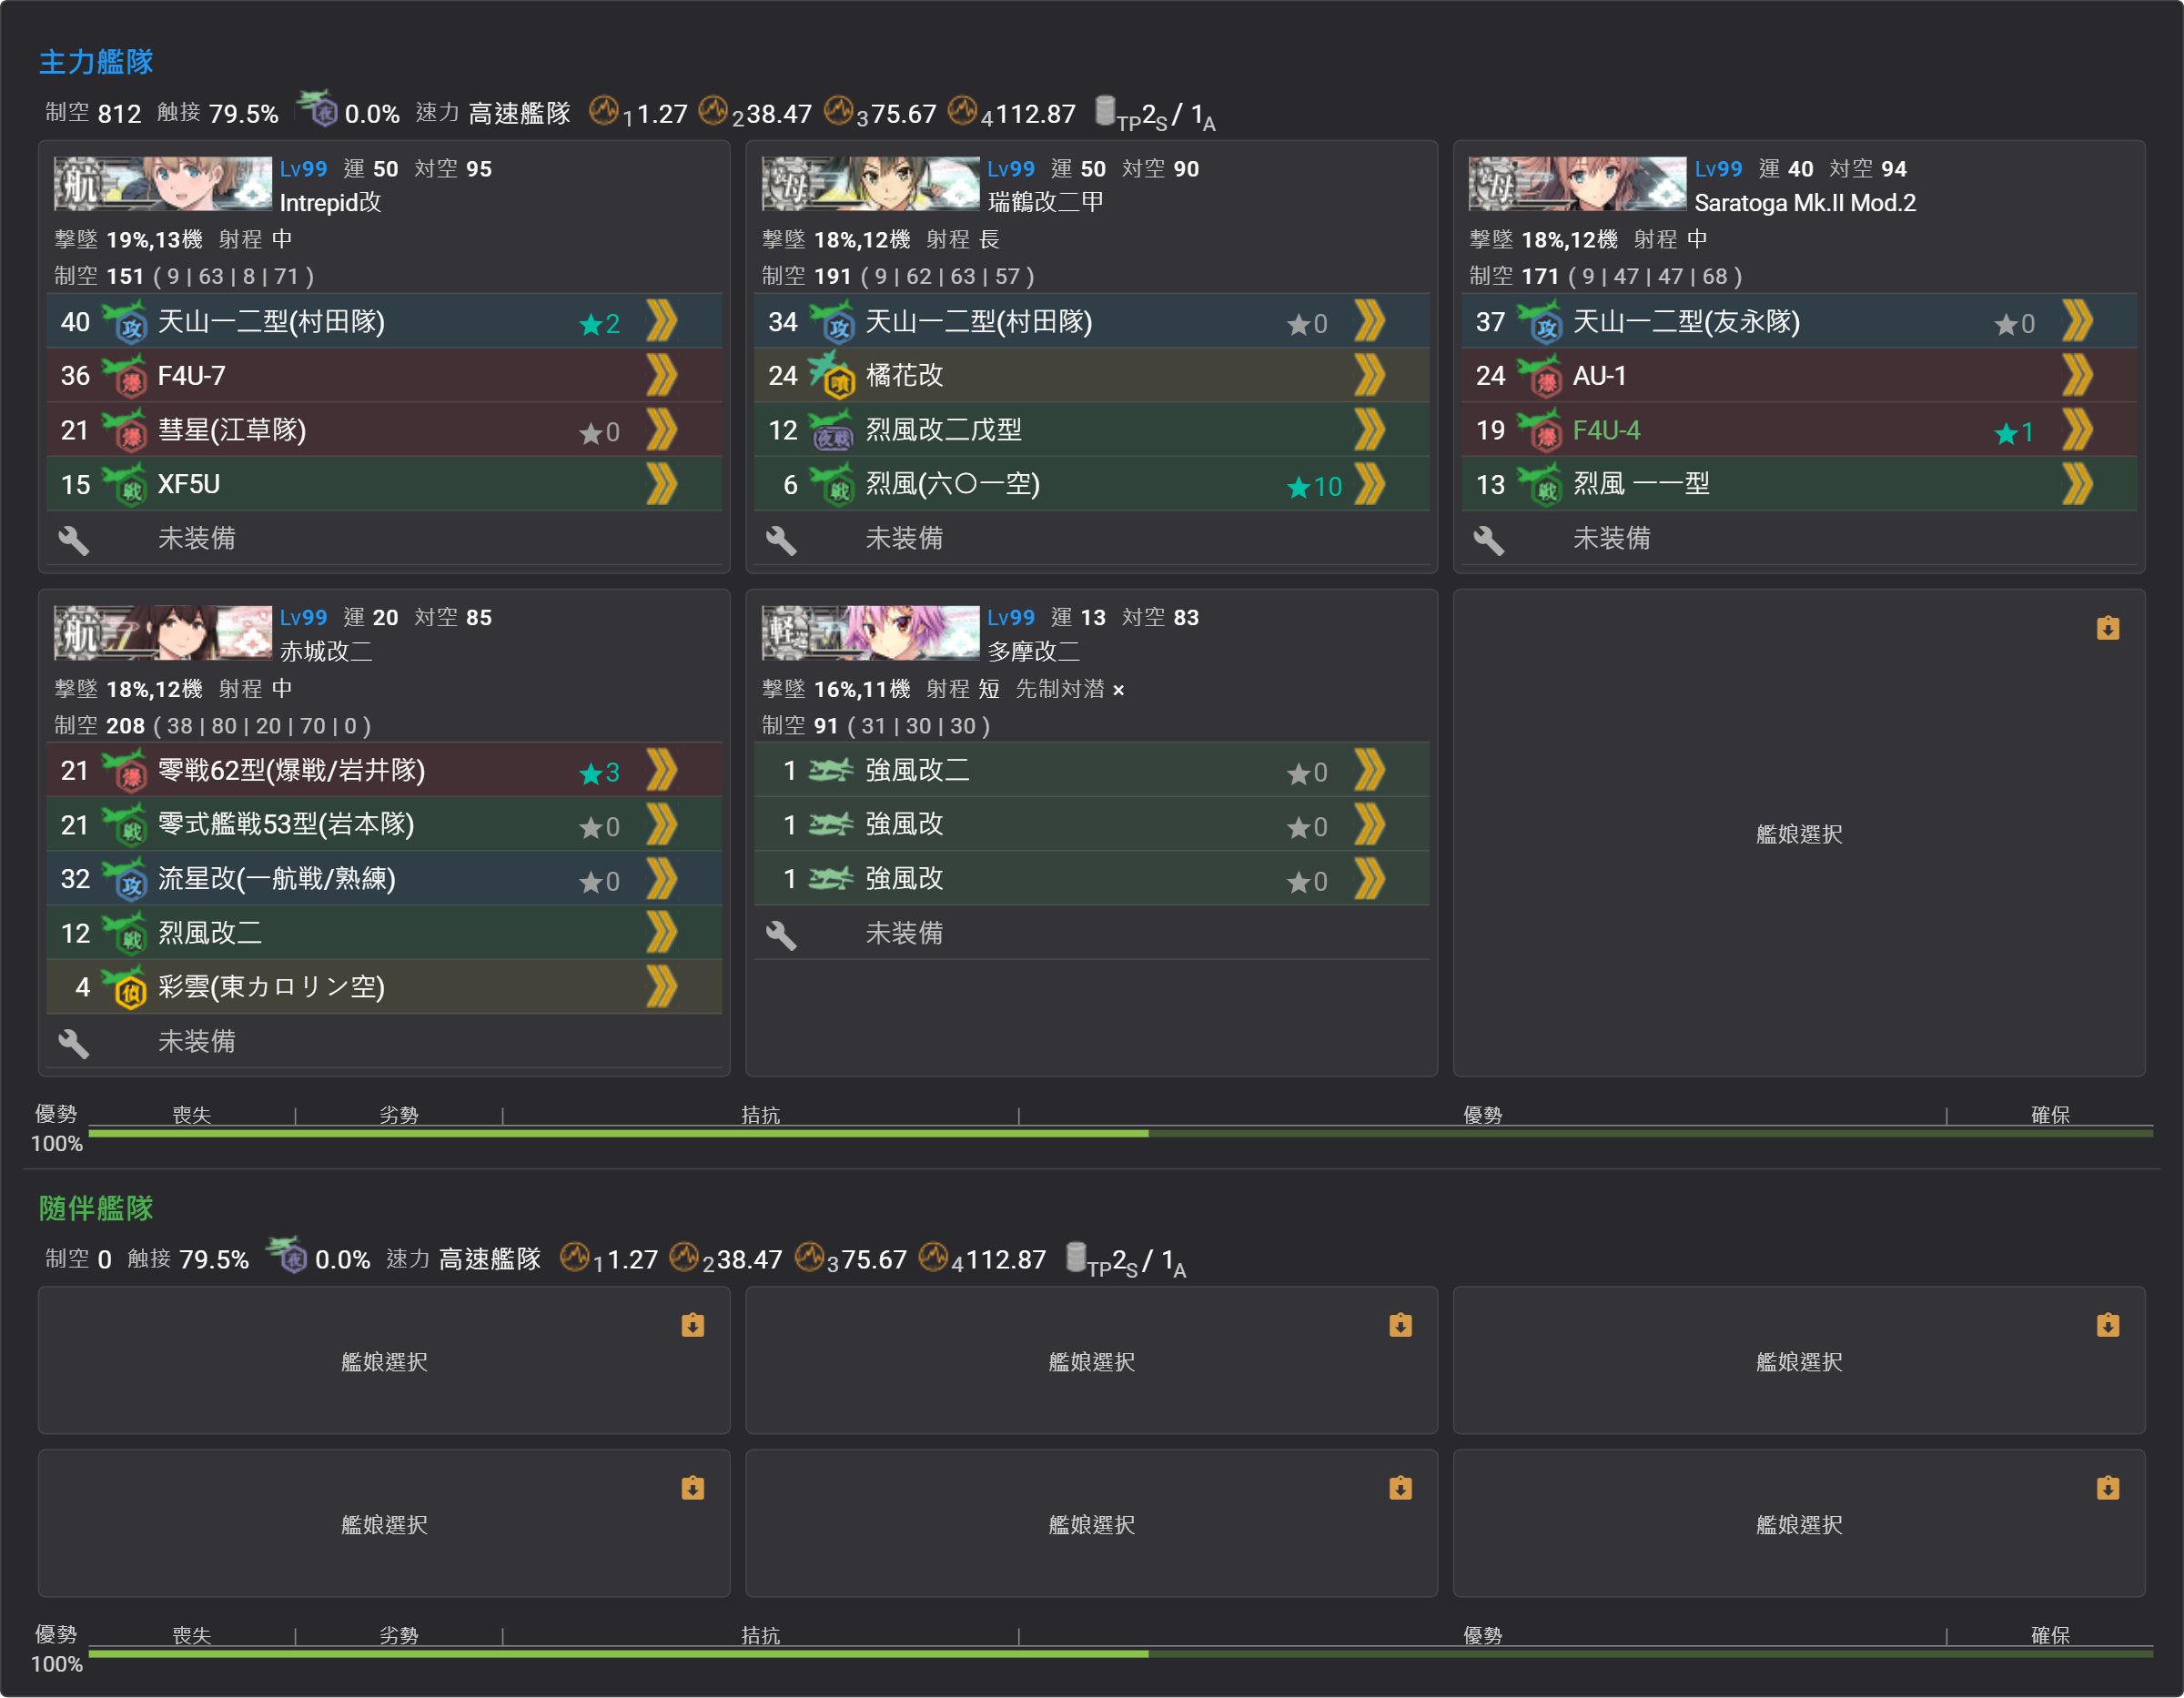The width and height of the screenshot is (2184, 1698).
Task: Click clipboard import icon in empty main fleet slot
Action: [2107, 628]
